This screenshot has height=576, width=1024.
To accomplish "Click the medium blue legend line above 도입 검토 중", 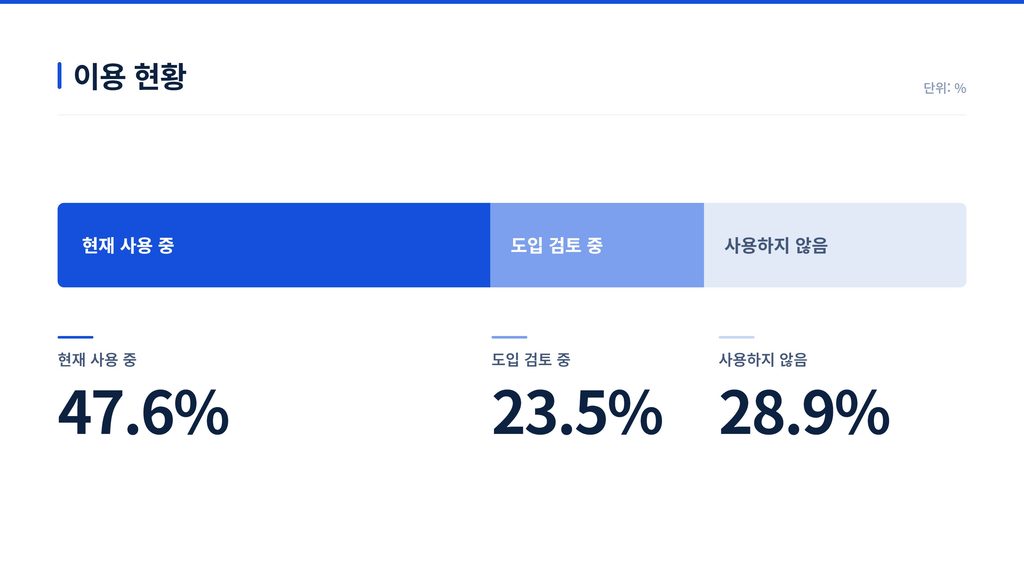I will pos(509,337).
